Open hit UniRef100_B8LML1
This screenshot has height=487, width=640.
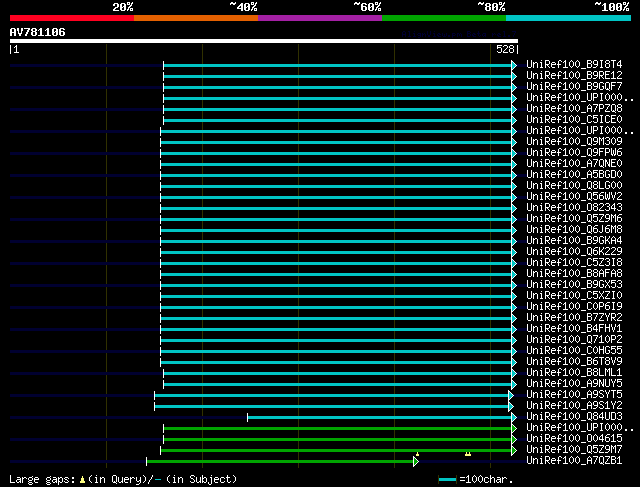[574, 373]
